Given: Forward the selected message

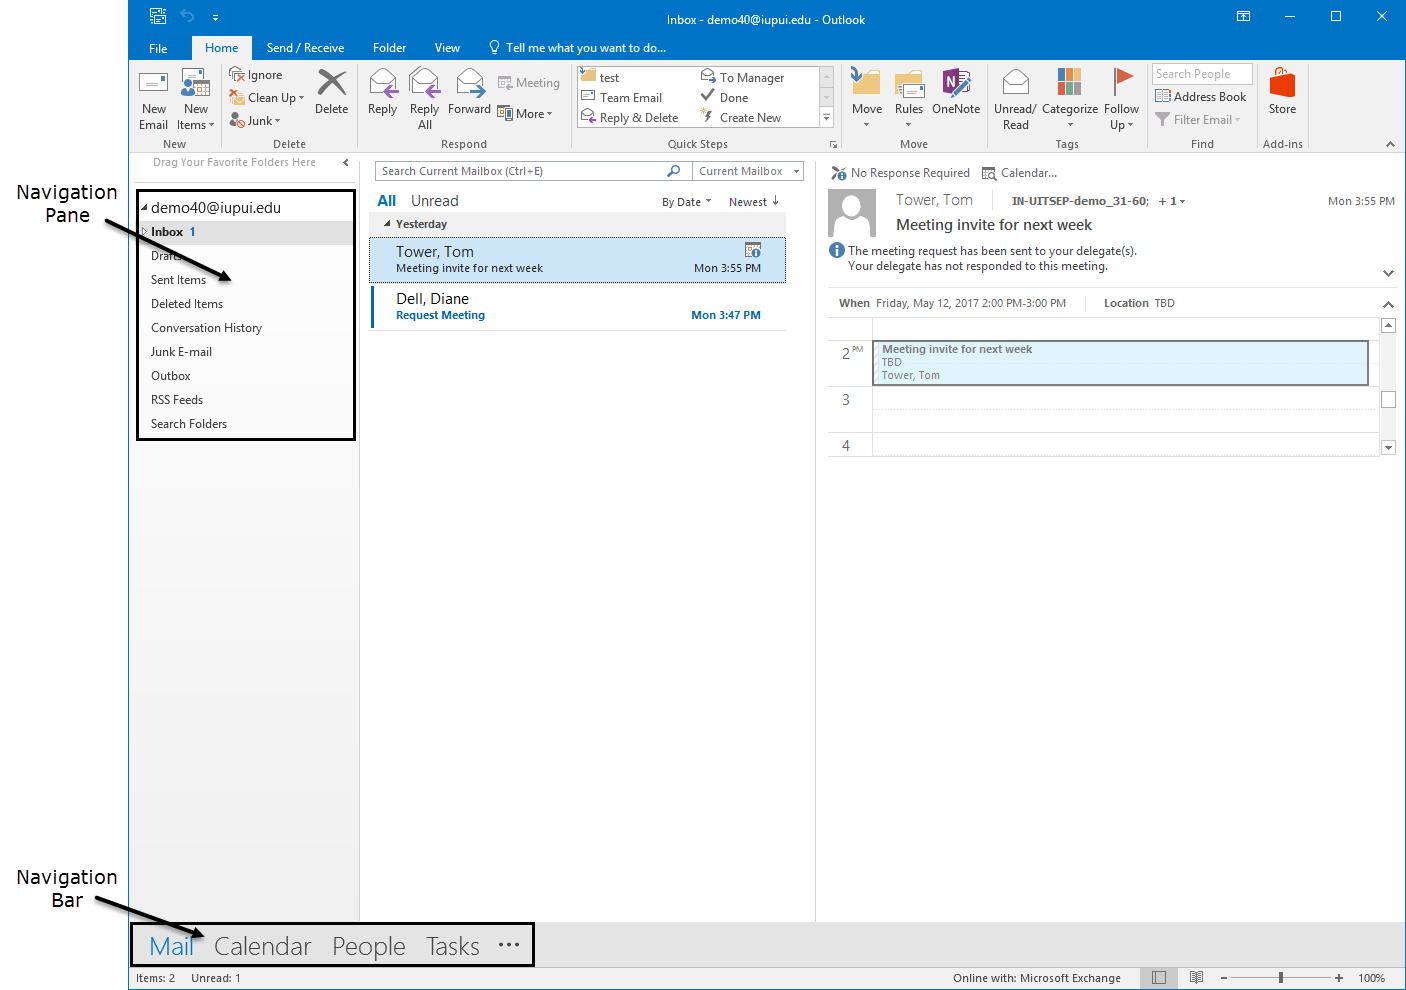Looking at the screenshot, I should (469, 92).
